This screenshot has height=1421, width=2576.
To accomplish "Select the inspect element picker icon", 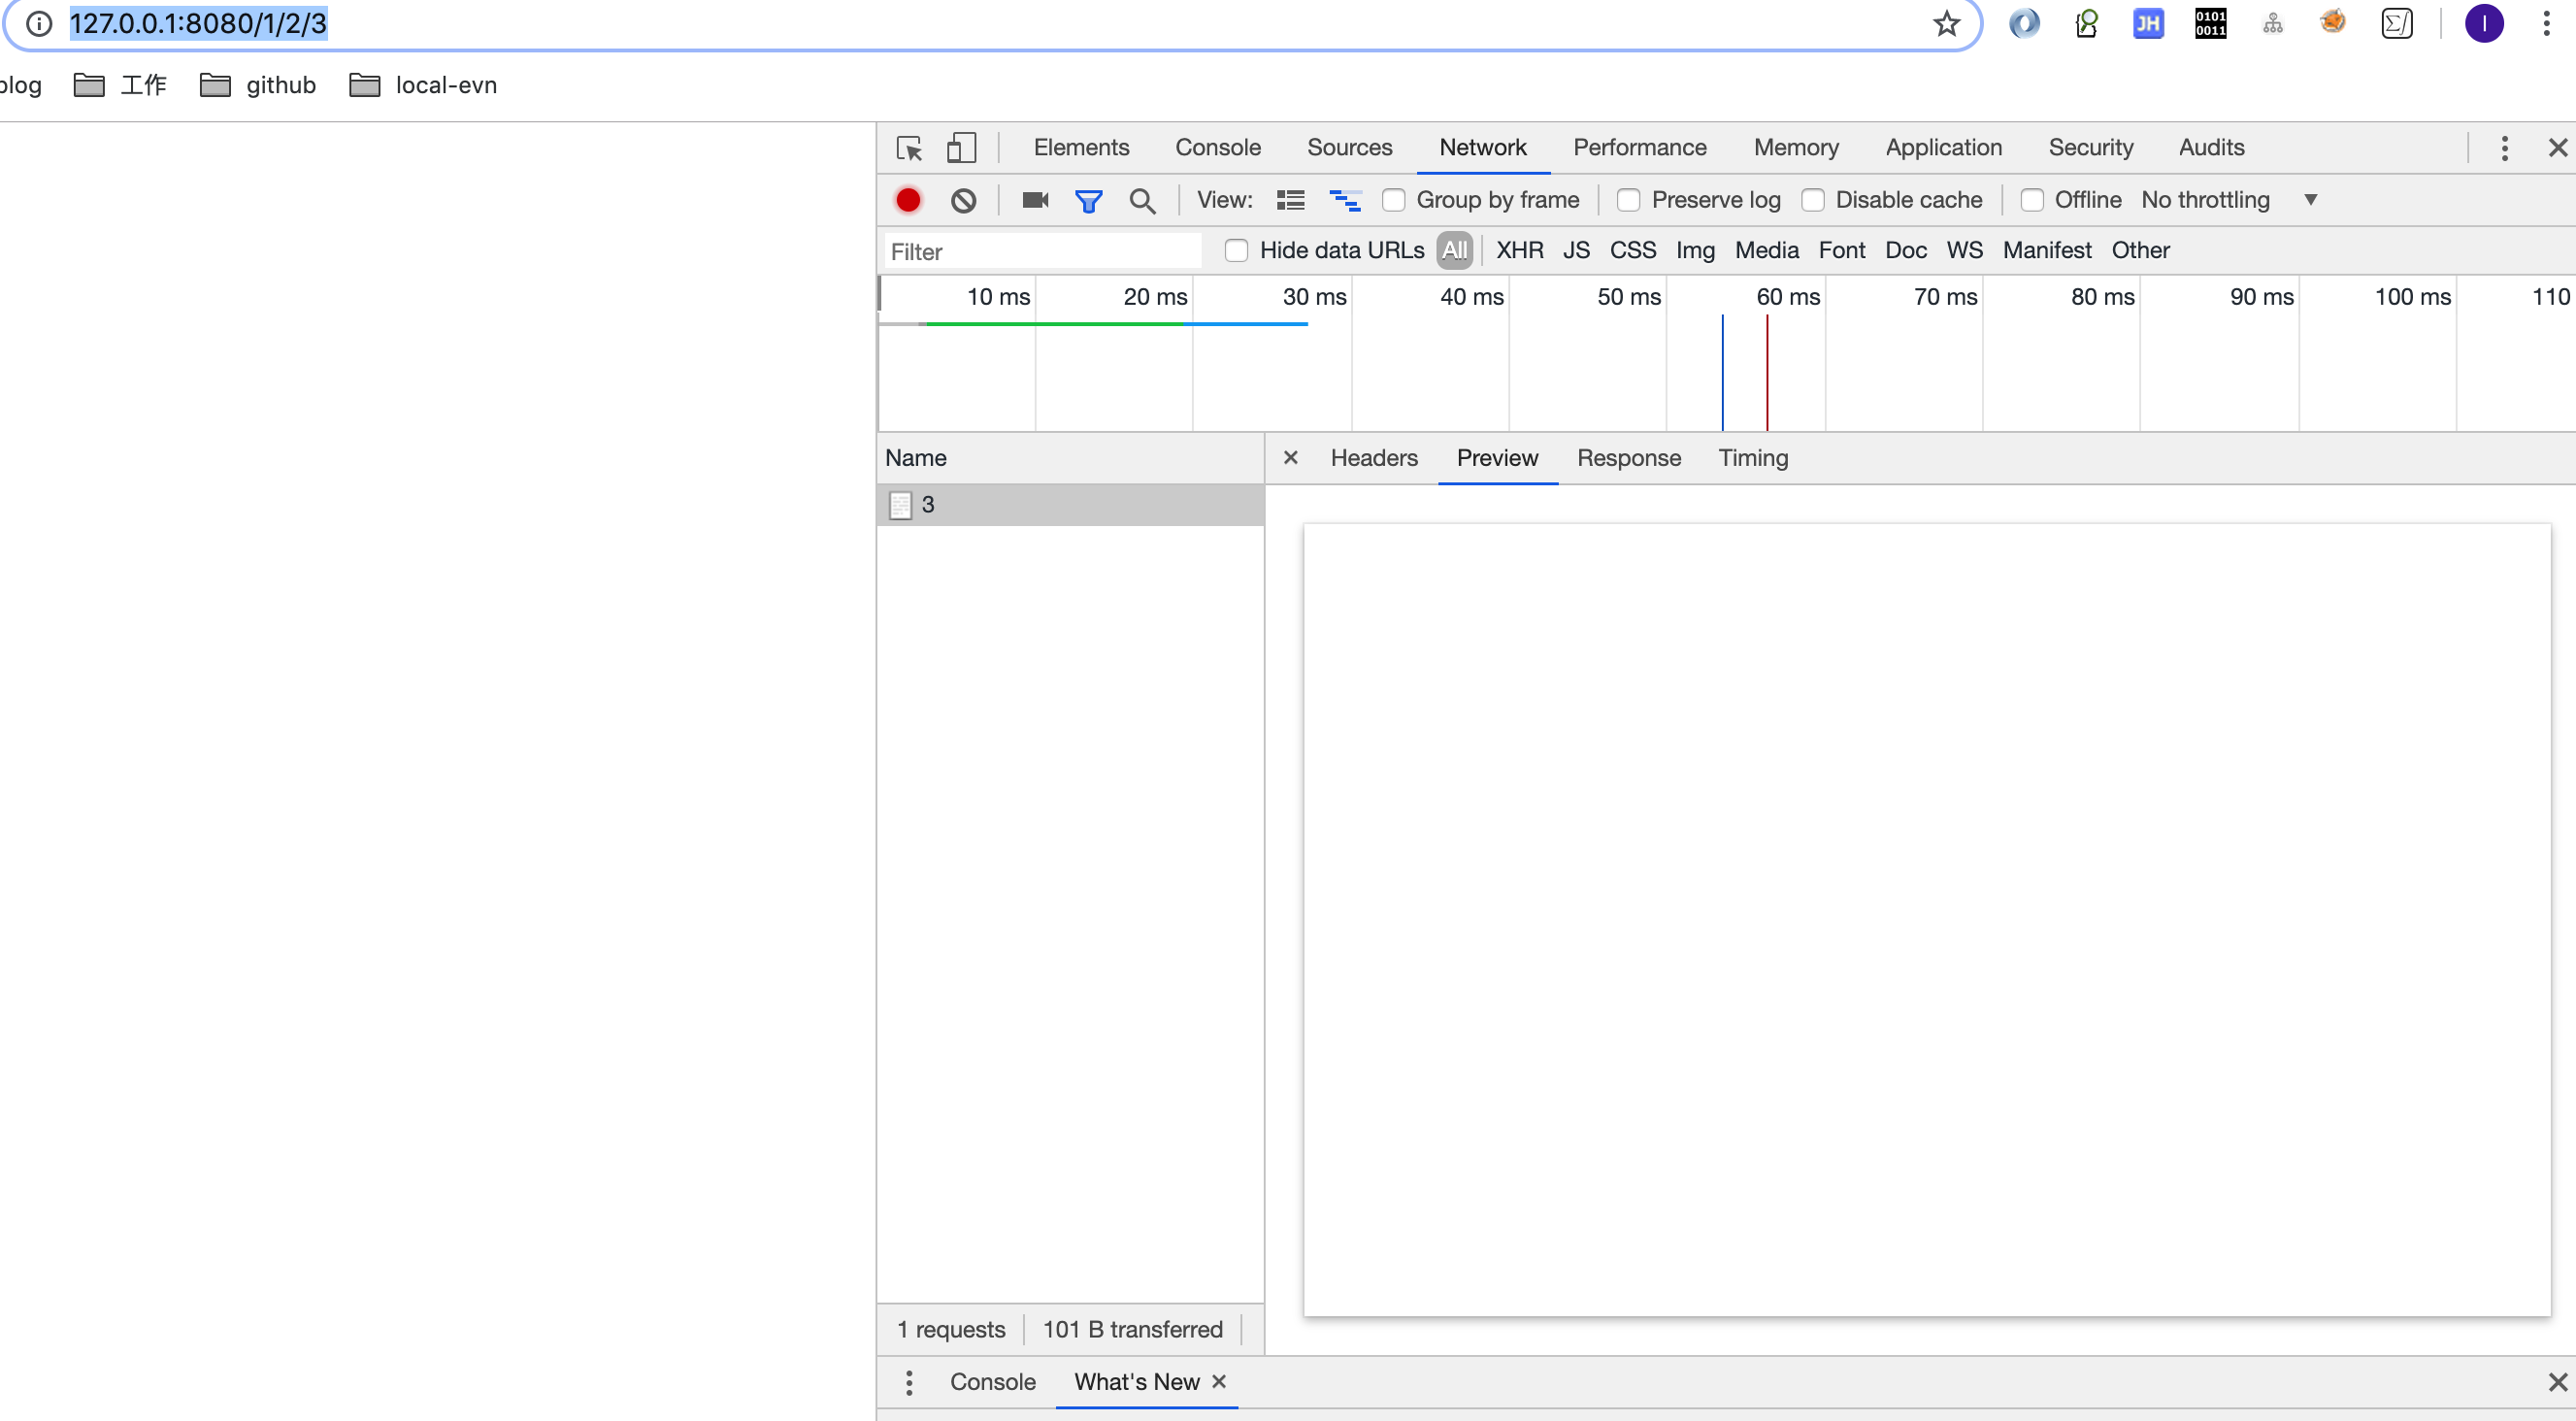I will pyautogui.click(x=909, y=148).
